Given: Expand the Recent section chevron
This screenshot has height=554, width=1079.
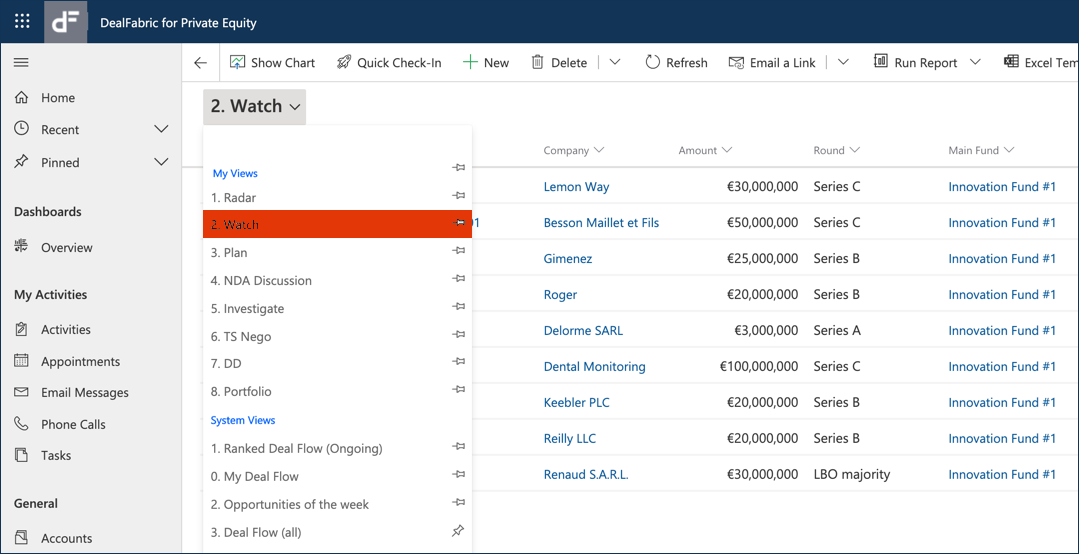Looking at the screenshot, I should (161, 129).
